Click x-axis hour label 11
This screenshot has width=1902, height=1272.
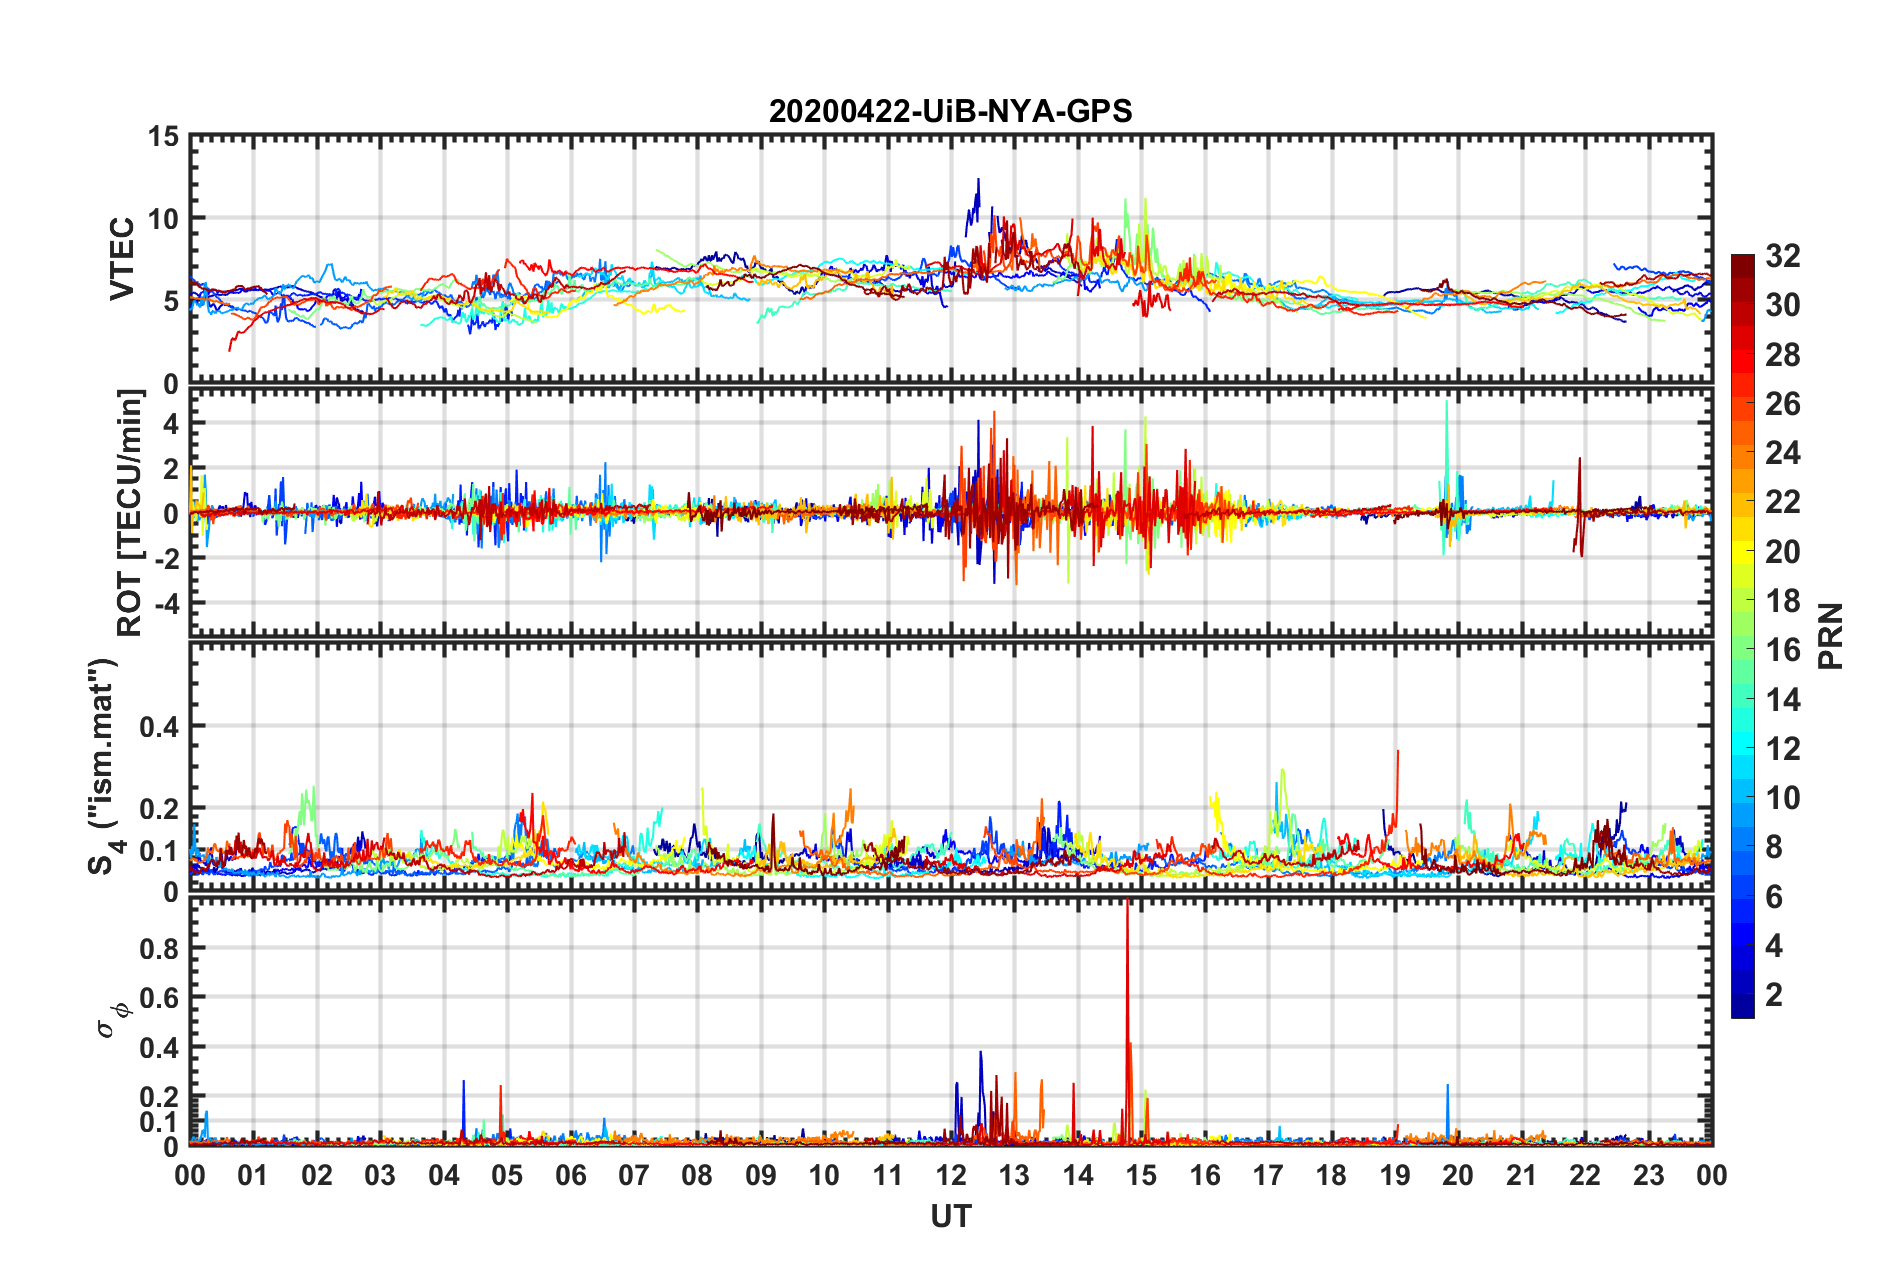click(x=888, y=1175)
